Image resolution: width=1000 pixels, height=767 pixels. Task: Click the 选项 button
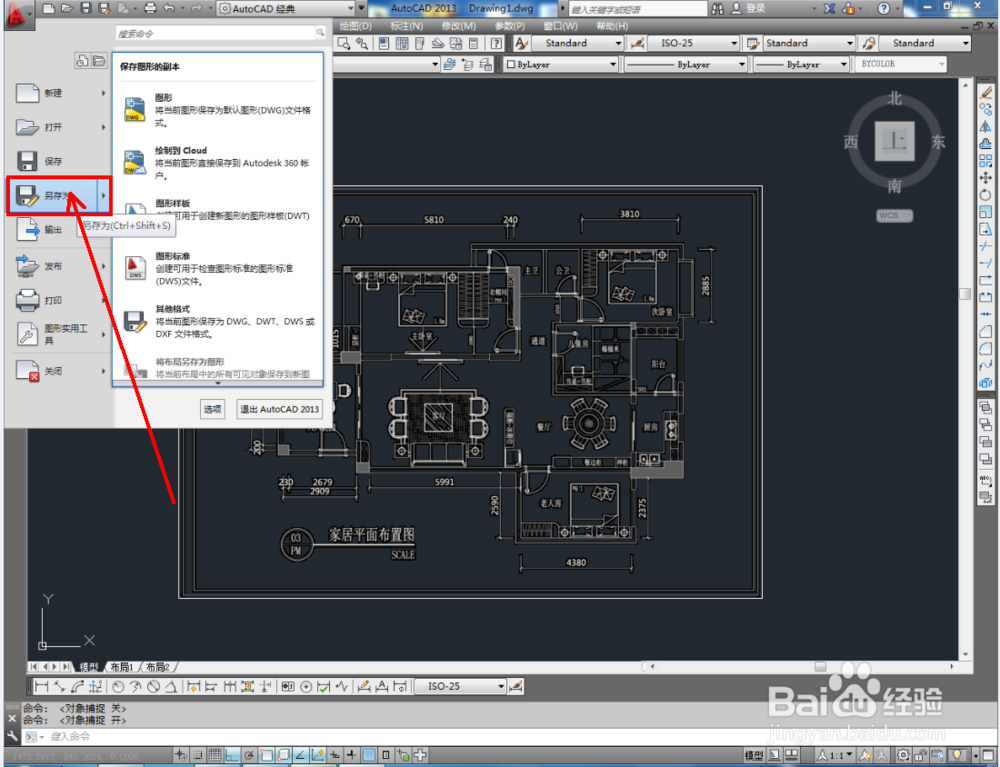coord(212,409)
